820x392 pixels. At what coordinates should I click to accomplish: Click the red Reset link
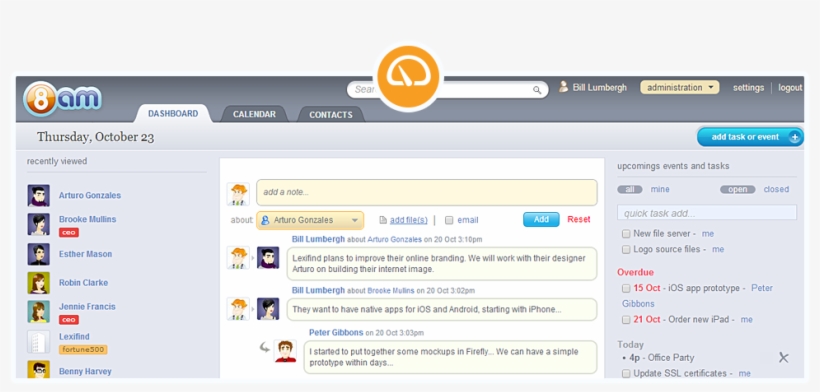point(579,220)
